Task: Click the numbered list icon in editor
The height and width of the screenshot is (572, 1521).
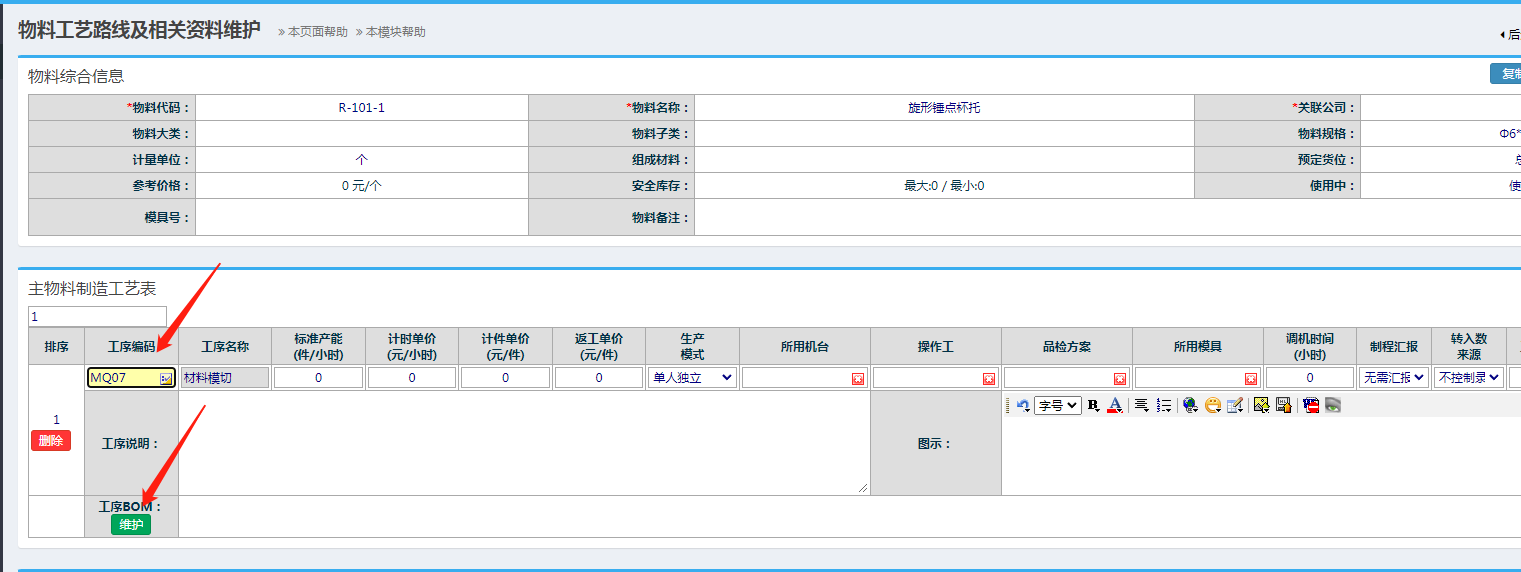Action: (x=1163, y=405)
